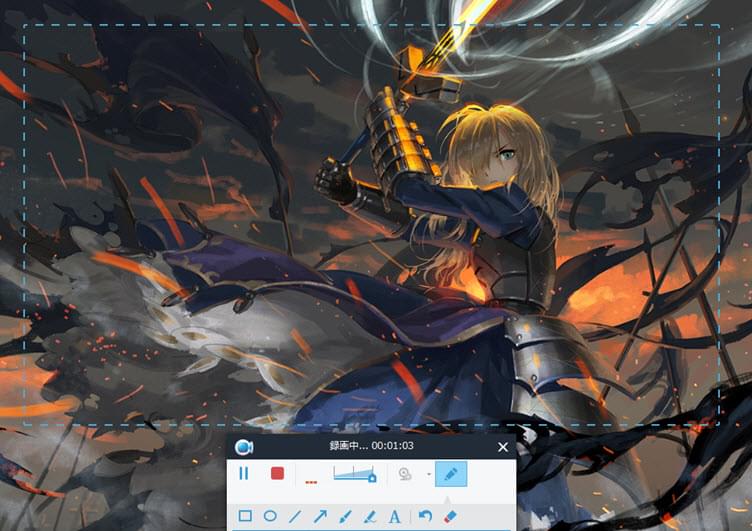Activate the highlighter marker tool
Image resolution: width=752 pixels, height=531 pixels.
(369, 516)
